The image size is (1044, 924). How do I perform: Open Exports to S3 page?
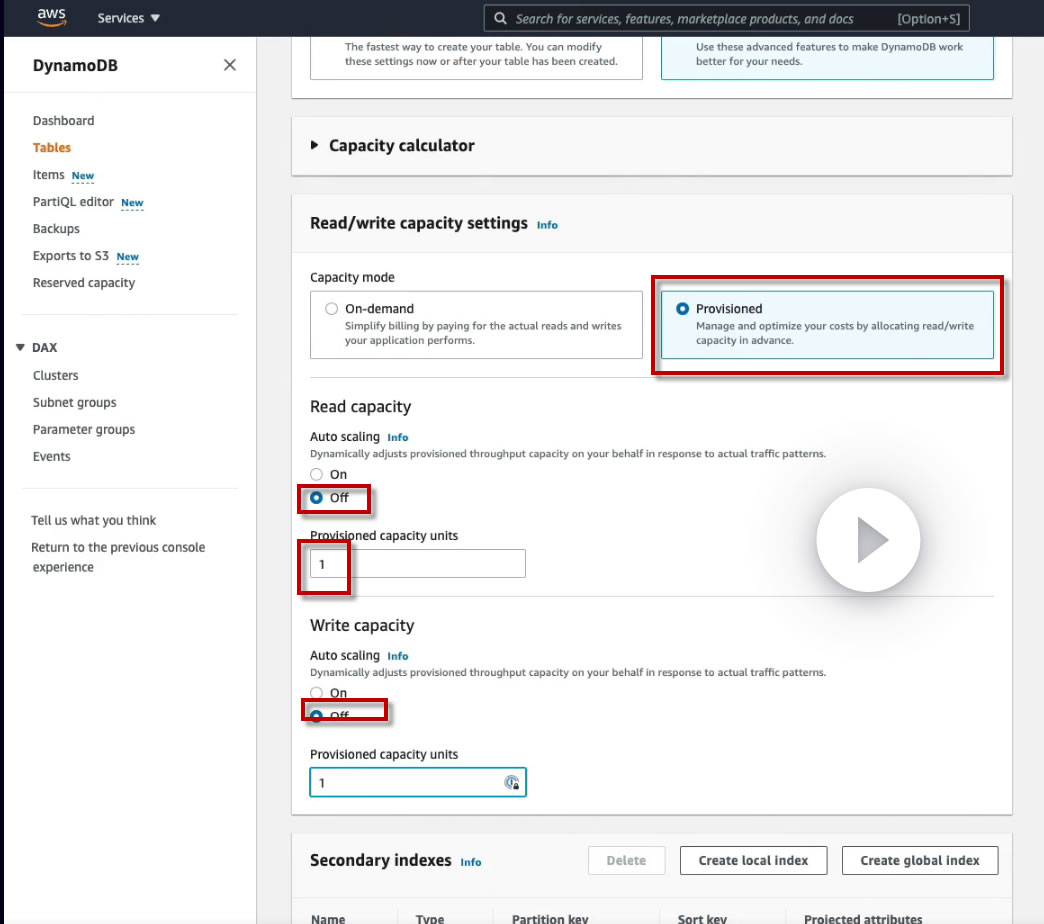pyautogui.click(x=71, y=256)
